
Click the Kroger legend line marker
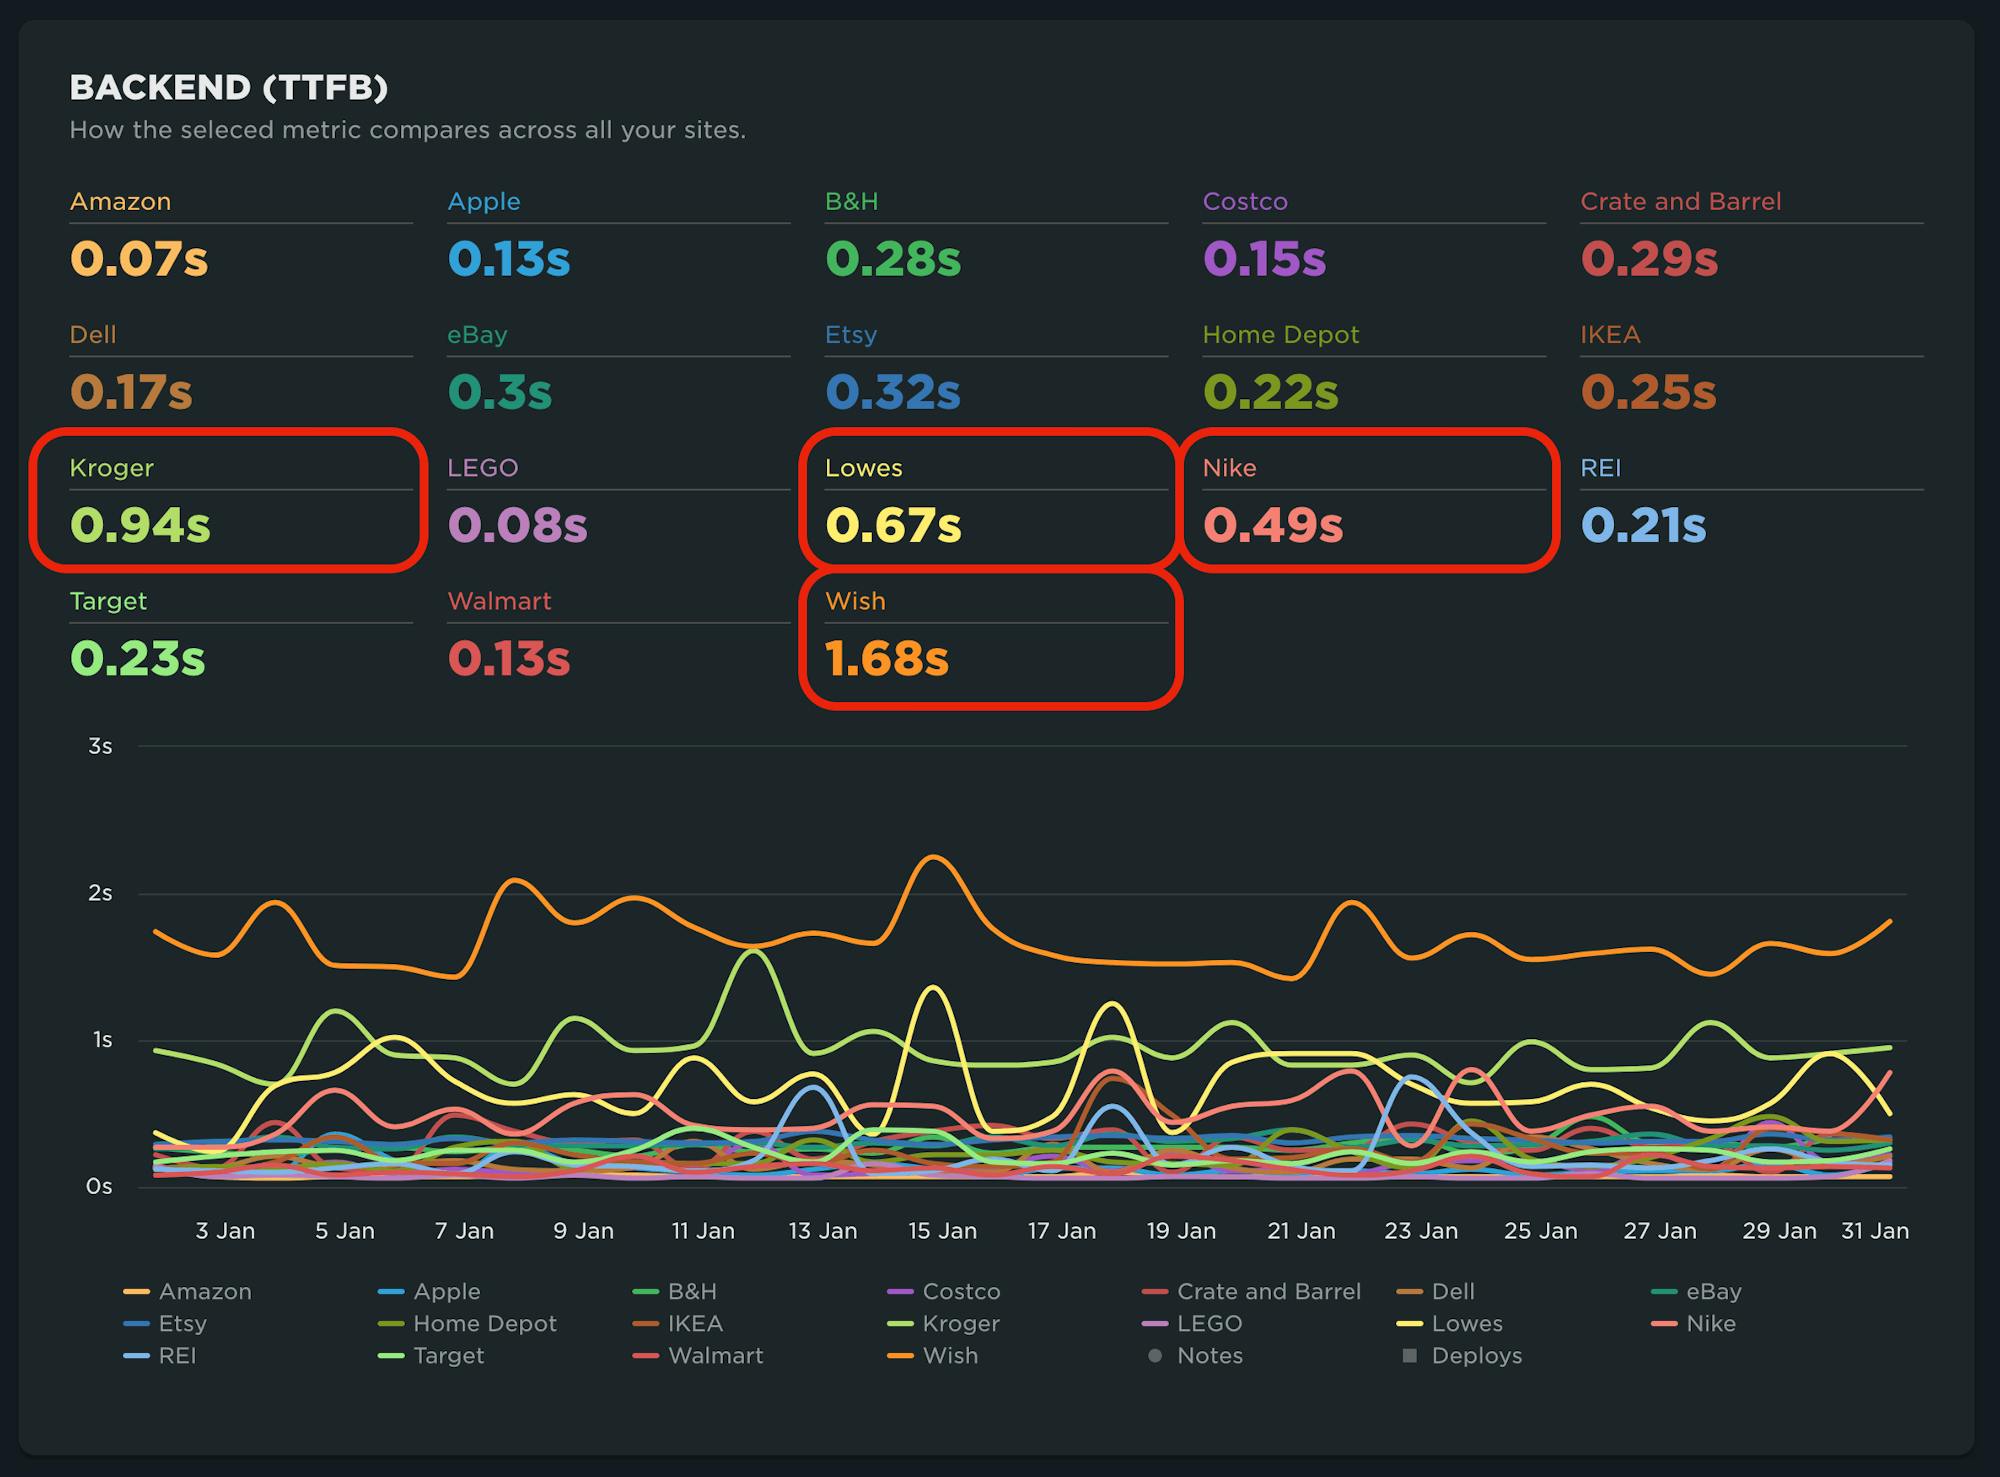(898, 1323)
